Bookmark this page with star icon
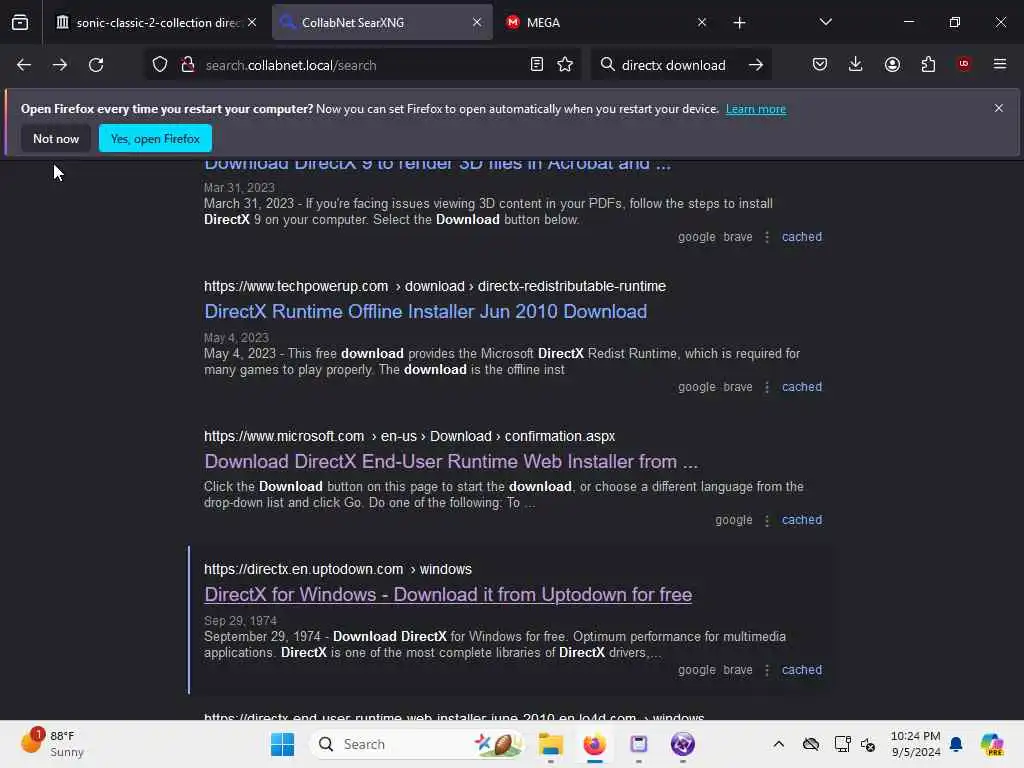Image resolution: width=1024 pixels, height=768 pixels. pos(565,65)
